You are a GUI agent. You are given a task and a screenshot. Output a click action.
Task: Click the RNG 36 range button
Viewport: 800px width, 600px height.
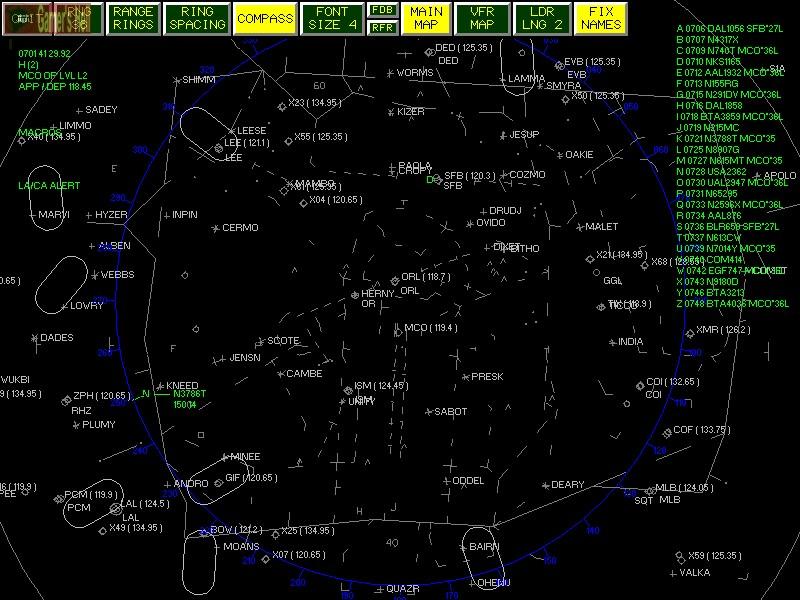click(79, 18)
